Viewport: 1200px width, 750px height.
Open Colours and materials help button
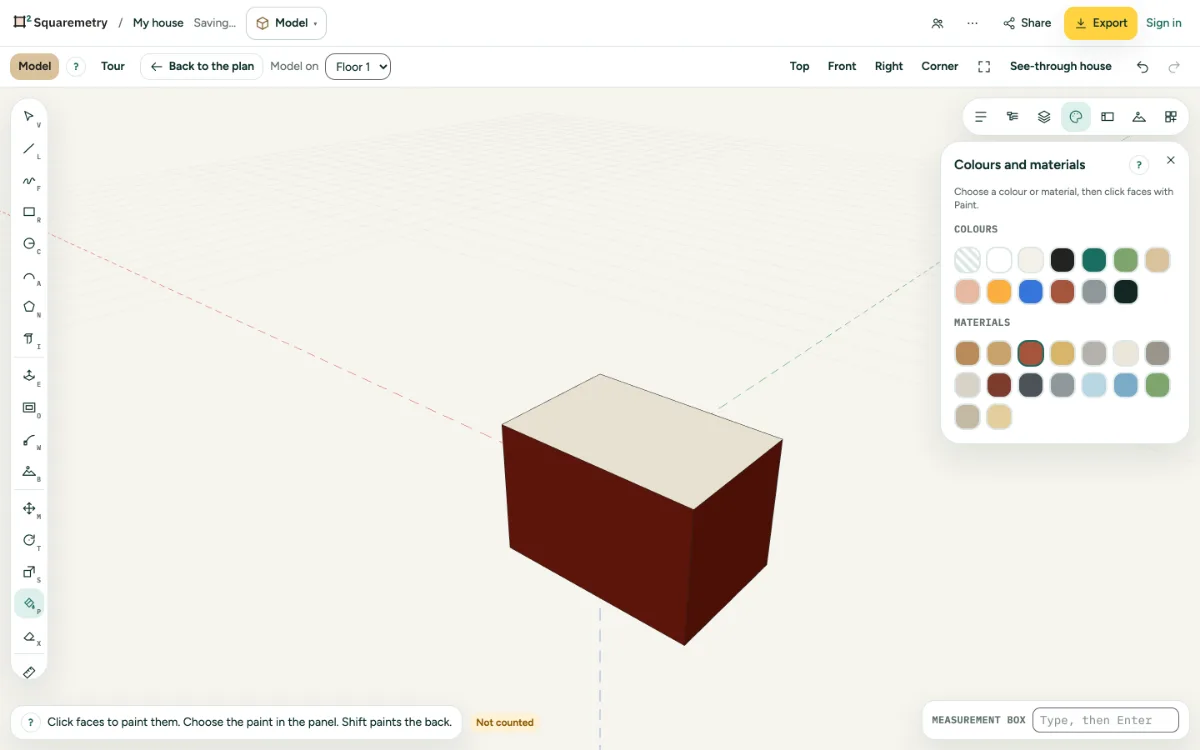[1139, 165]
